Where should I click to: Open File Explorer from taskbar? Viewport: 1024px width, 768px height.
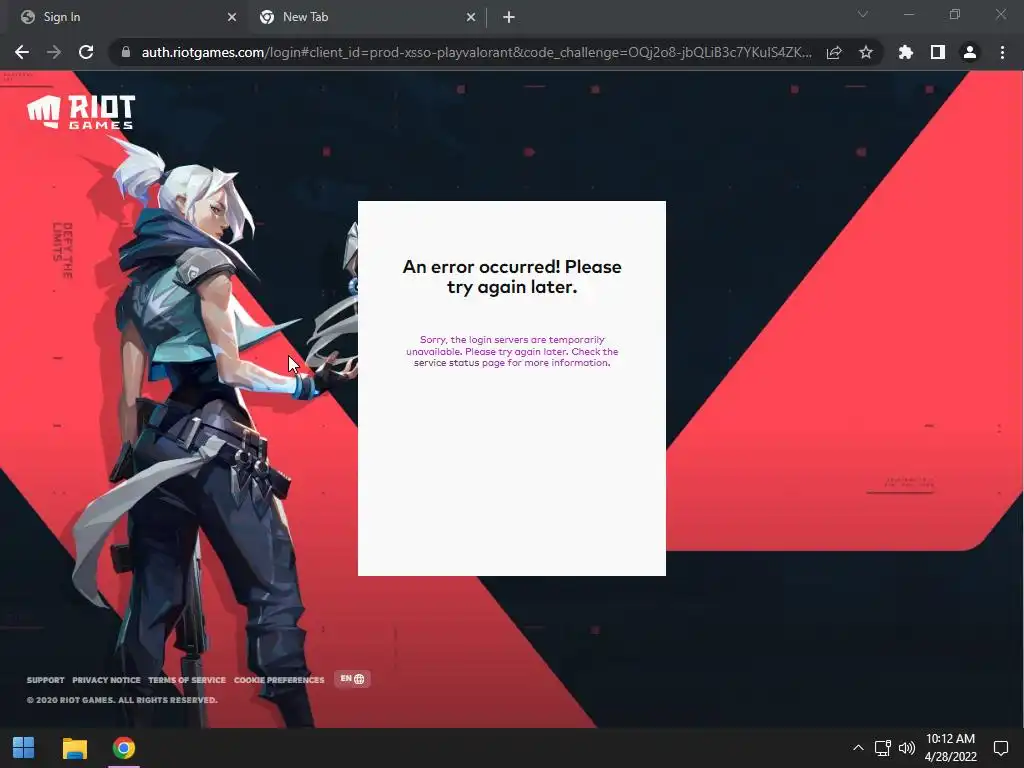coord(74,748)
